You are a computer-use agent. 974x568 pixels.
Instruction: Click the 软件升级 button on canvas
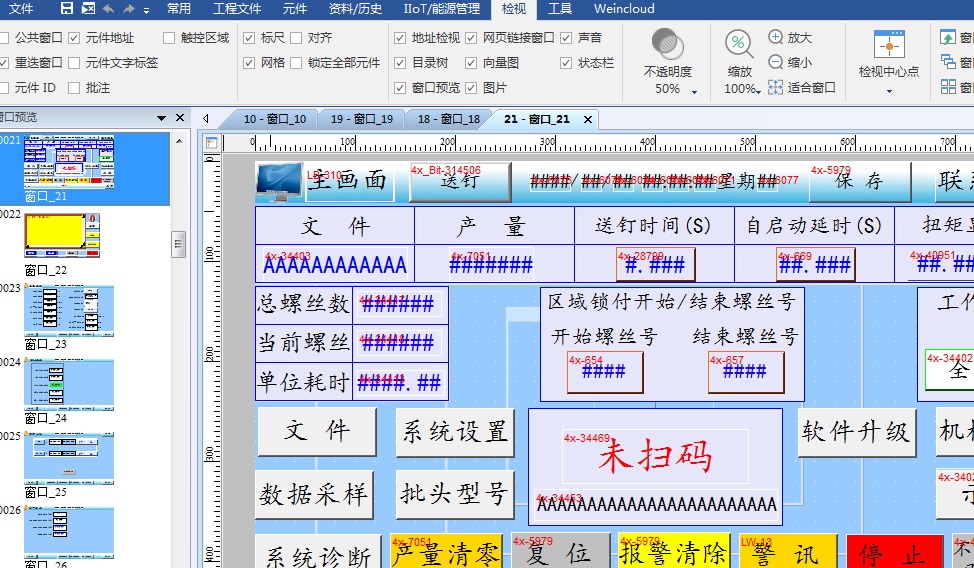tap(856, 432)
